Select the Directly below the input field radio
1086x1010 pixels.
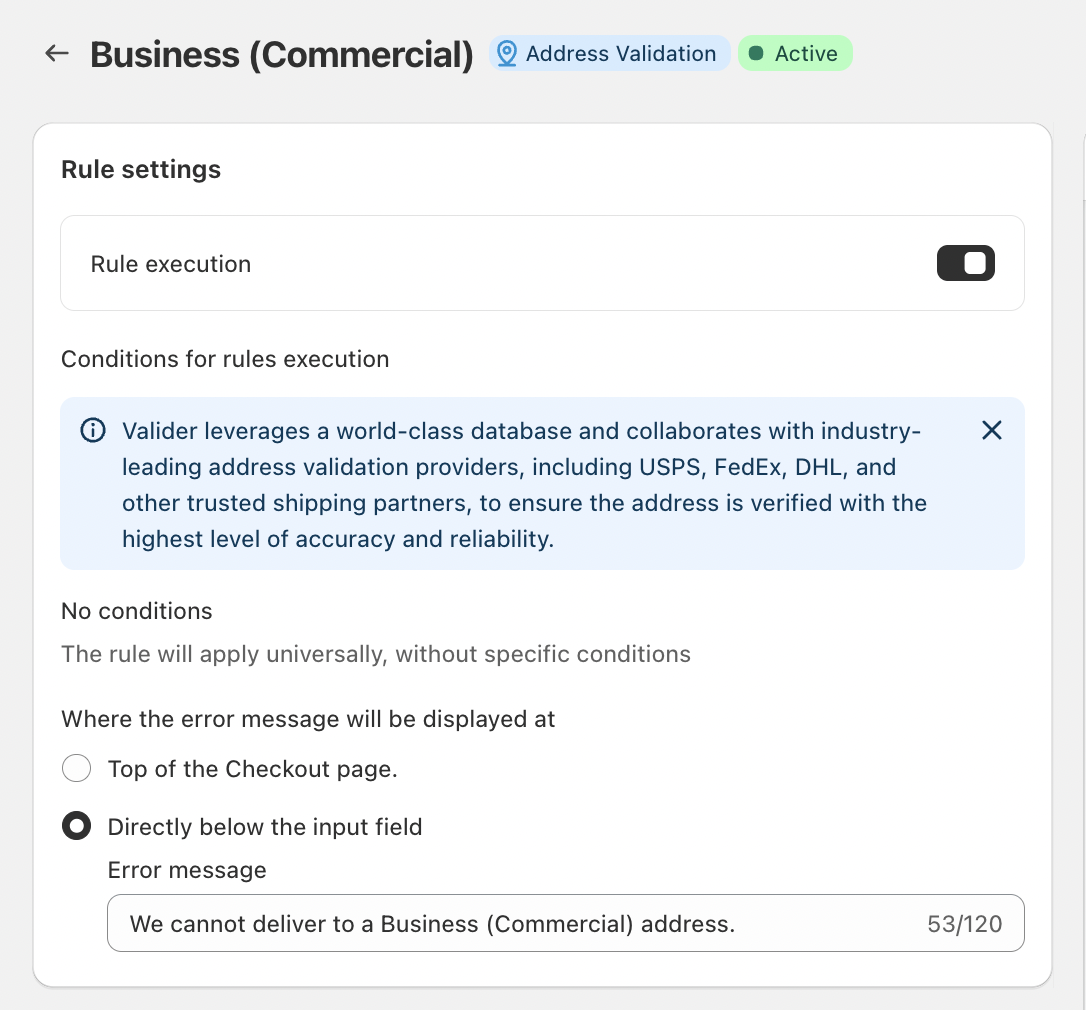click(77, 827)
